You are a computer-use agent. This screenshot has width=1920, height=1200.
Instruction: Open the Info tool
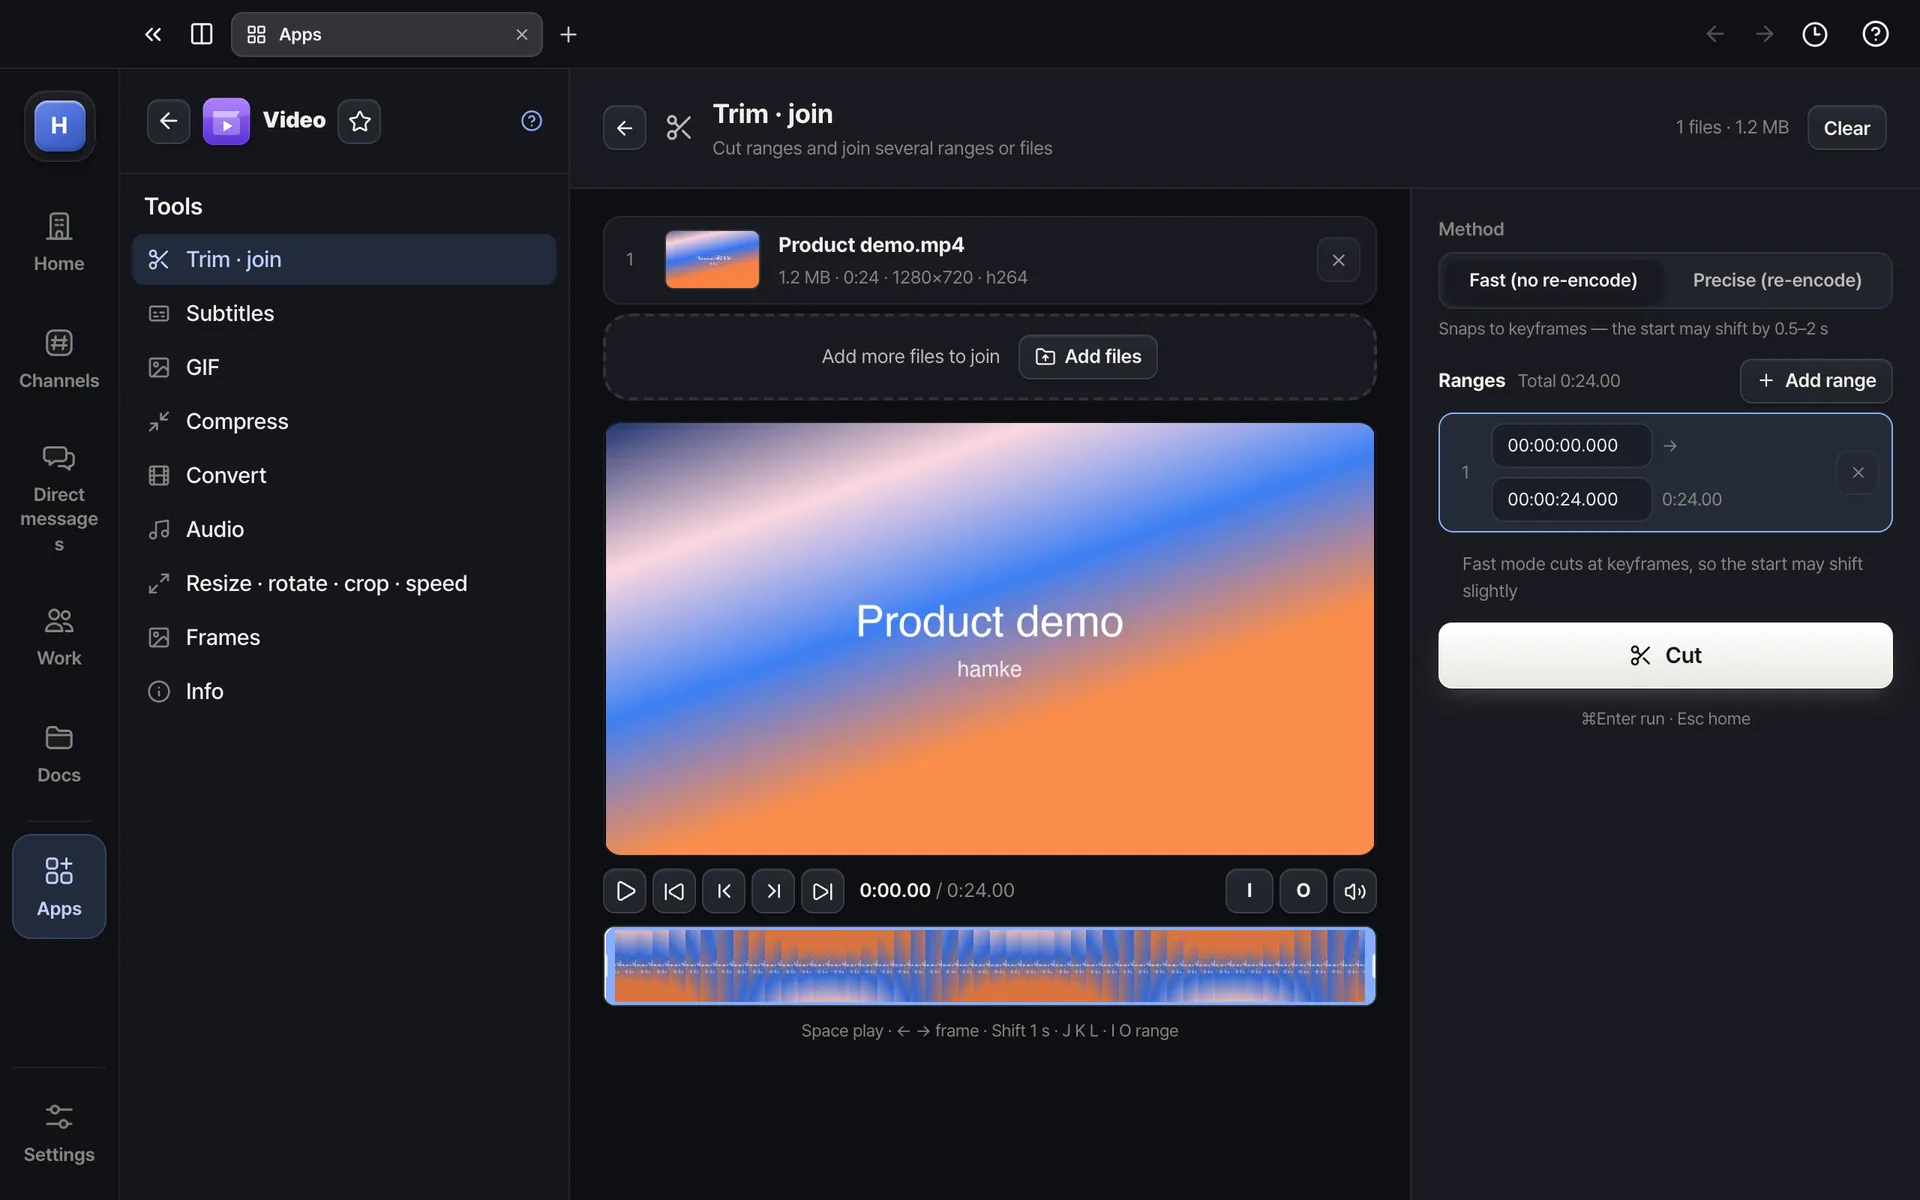pos(344,692)
